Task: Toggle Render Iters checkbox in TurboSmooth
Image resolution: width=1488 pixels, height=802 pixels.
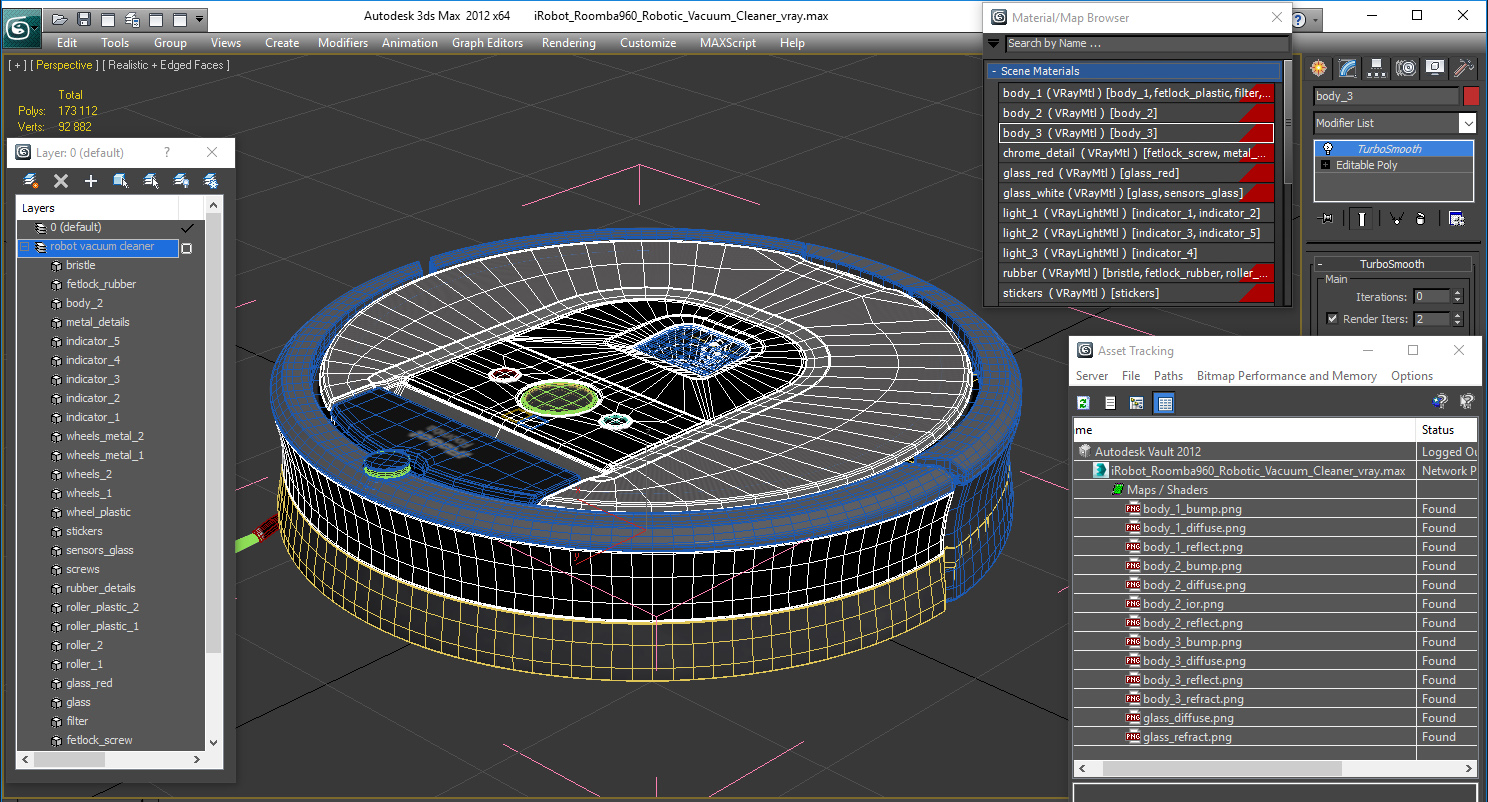Action: 1332,319
